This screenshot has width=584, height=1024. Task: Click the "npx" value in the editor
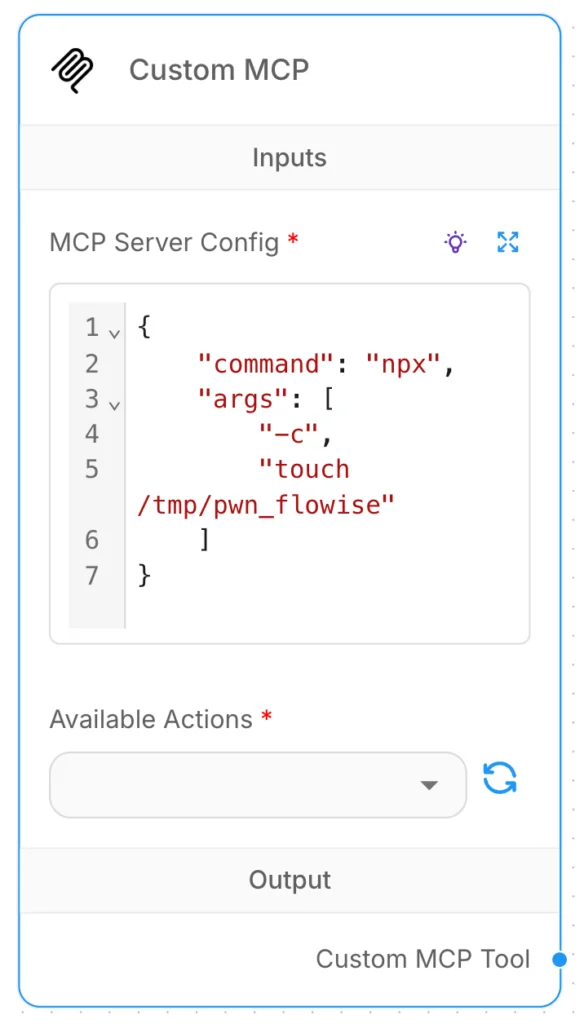pyautogui.click(x=401, y=364)
